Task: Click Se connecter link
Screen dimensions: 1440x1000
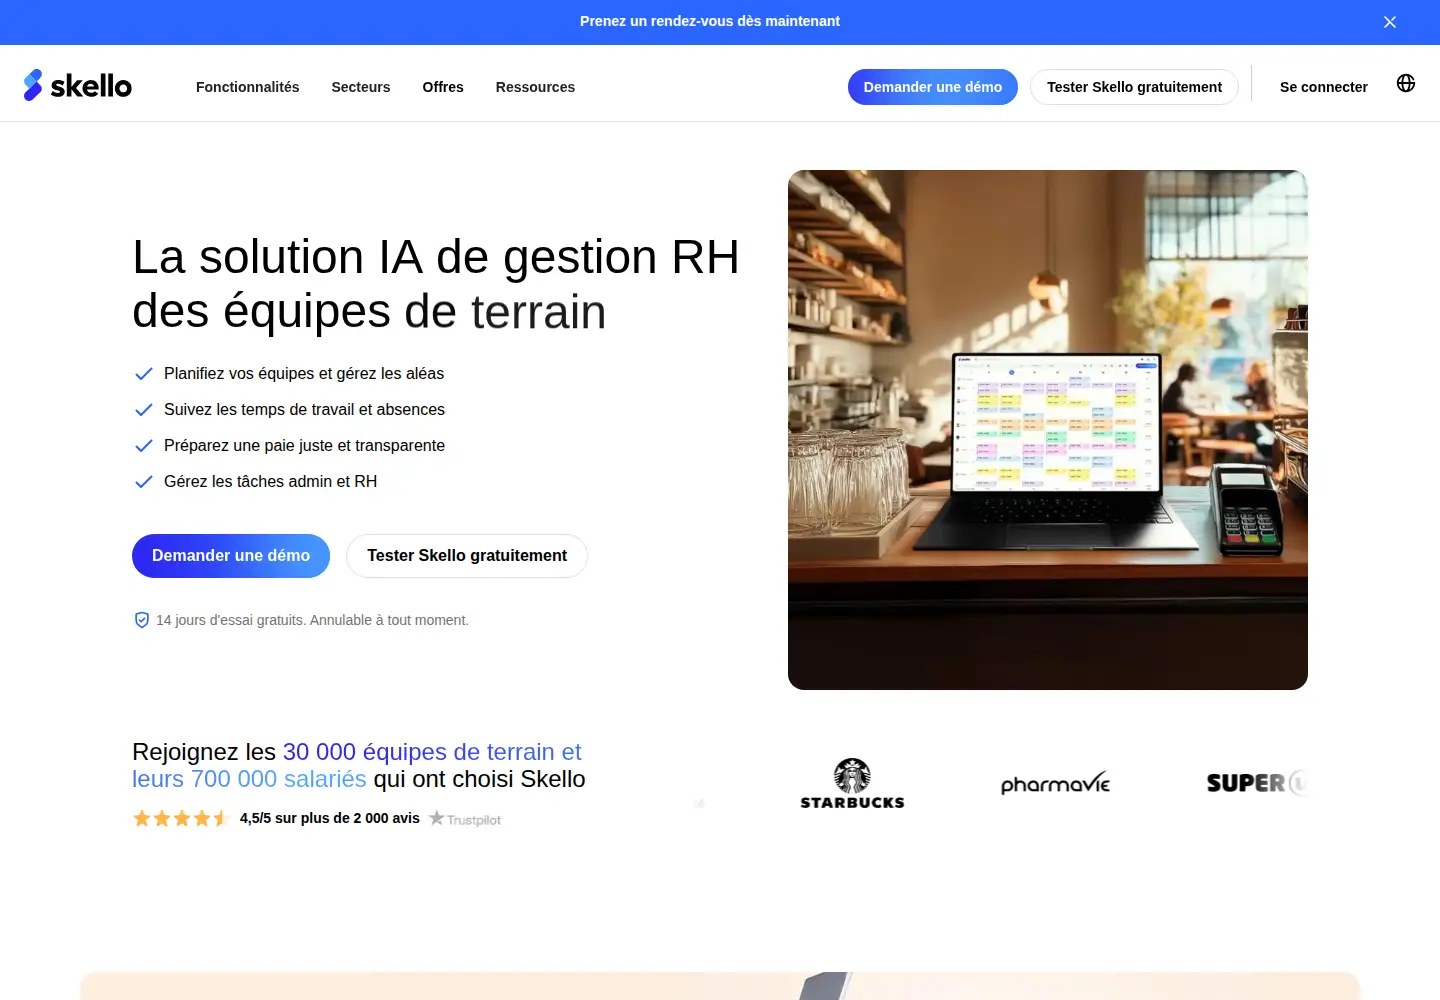Action: tap(1324, 87)
